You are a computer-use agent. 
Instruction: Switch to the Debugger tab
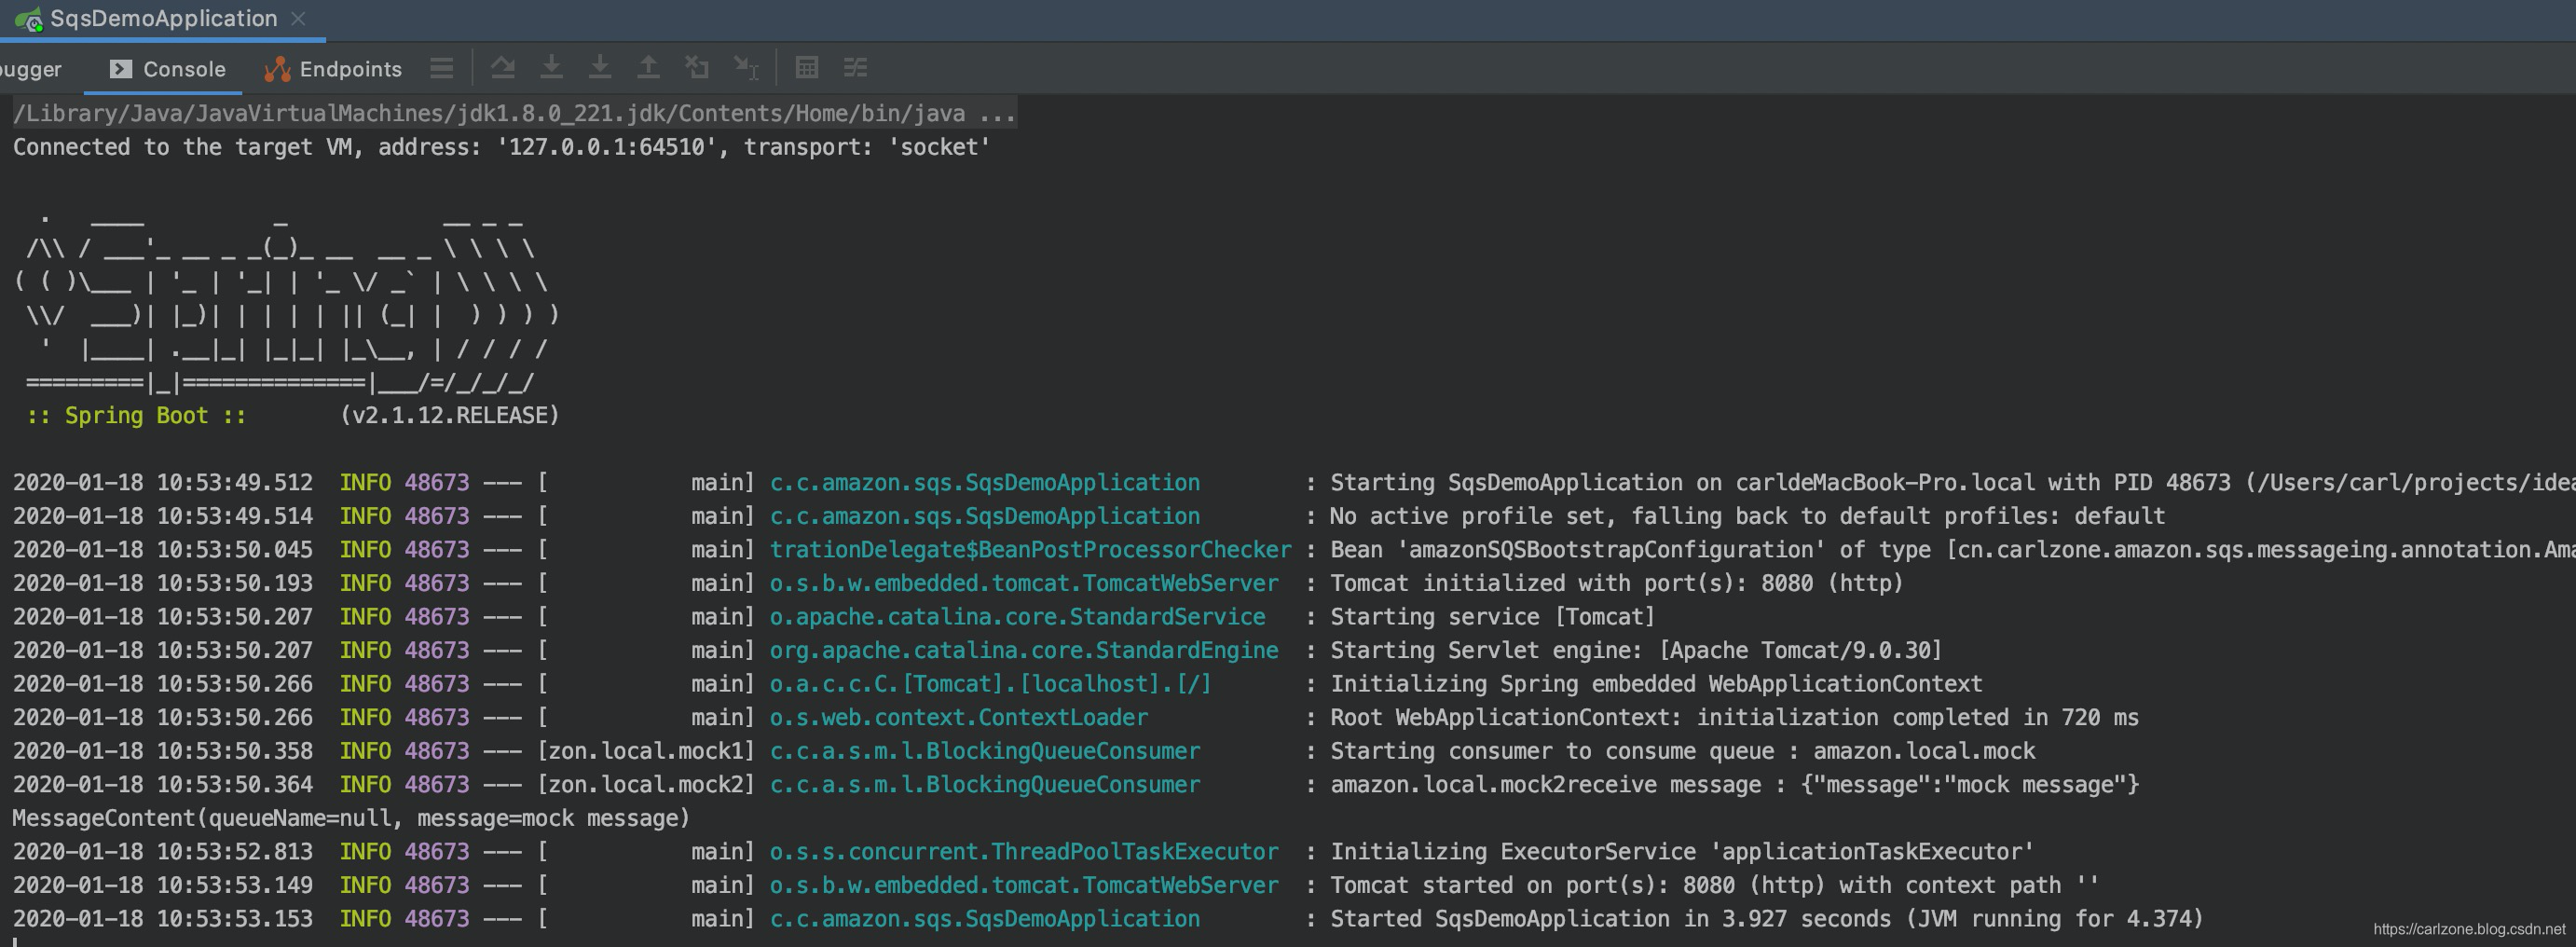pos(30,69)
